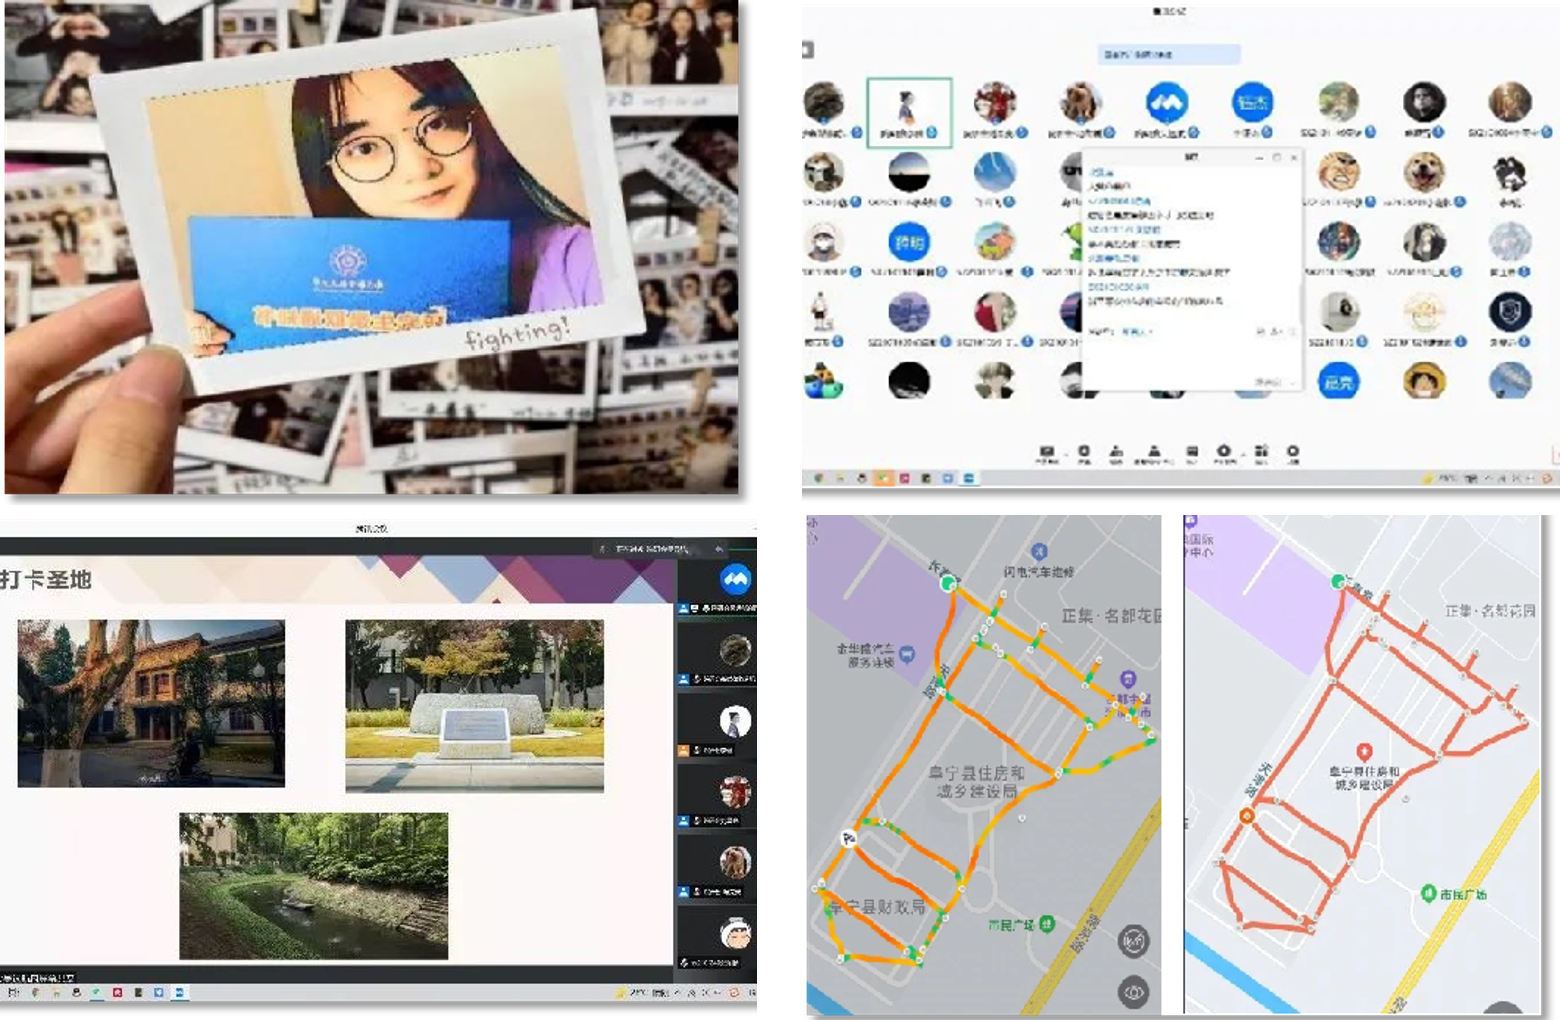Image resolution: width=1560 pixels, height=1020 pixels.
Task: Click the 正集·名都花园 label on the right map
Action: click(1489, 610)
